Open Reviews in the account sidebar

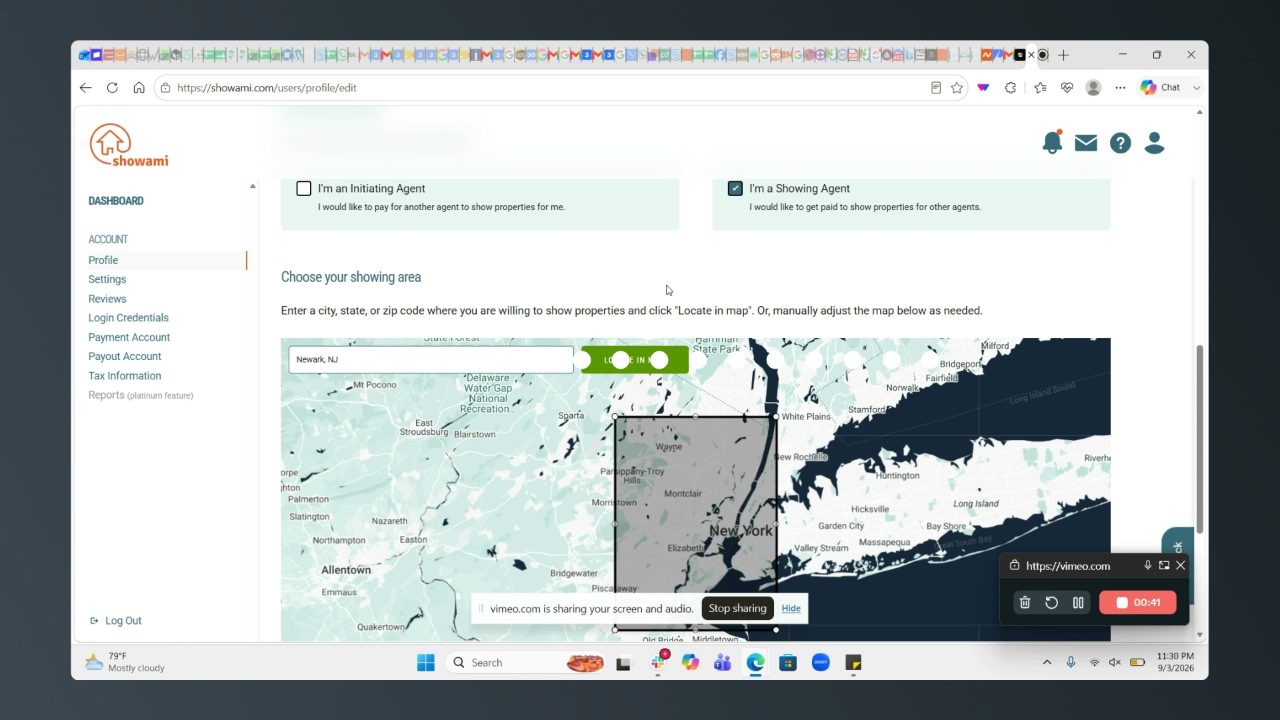pos(107,299)
